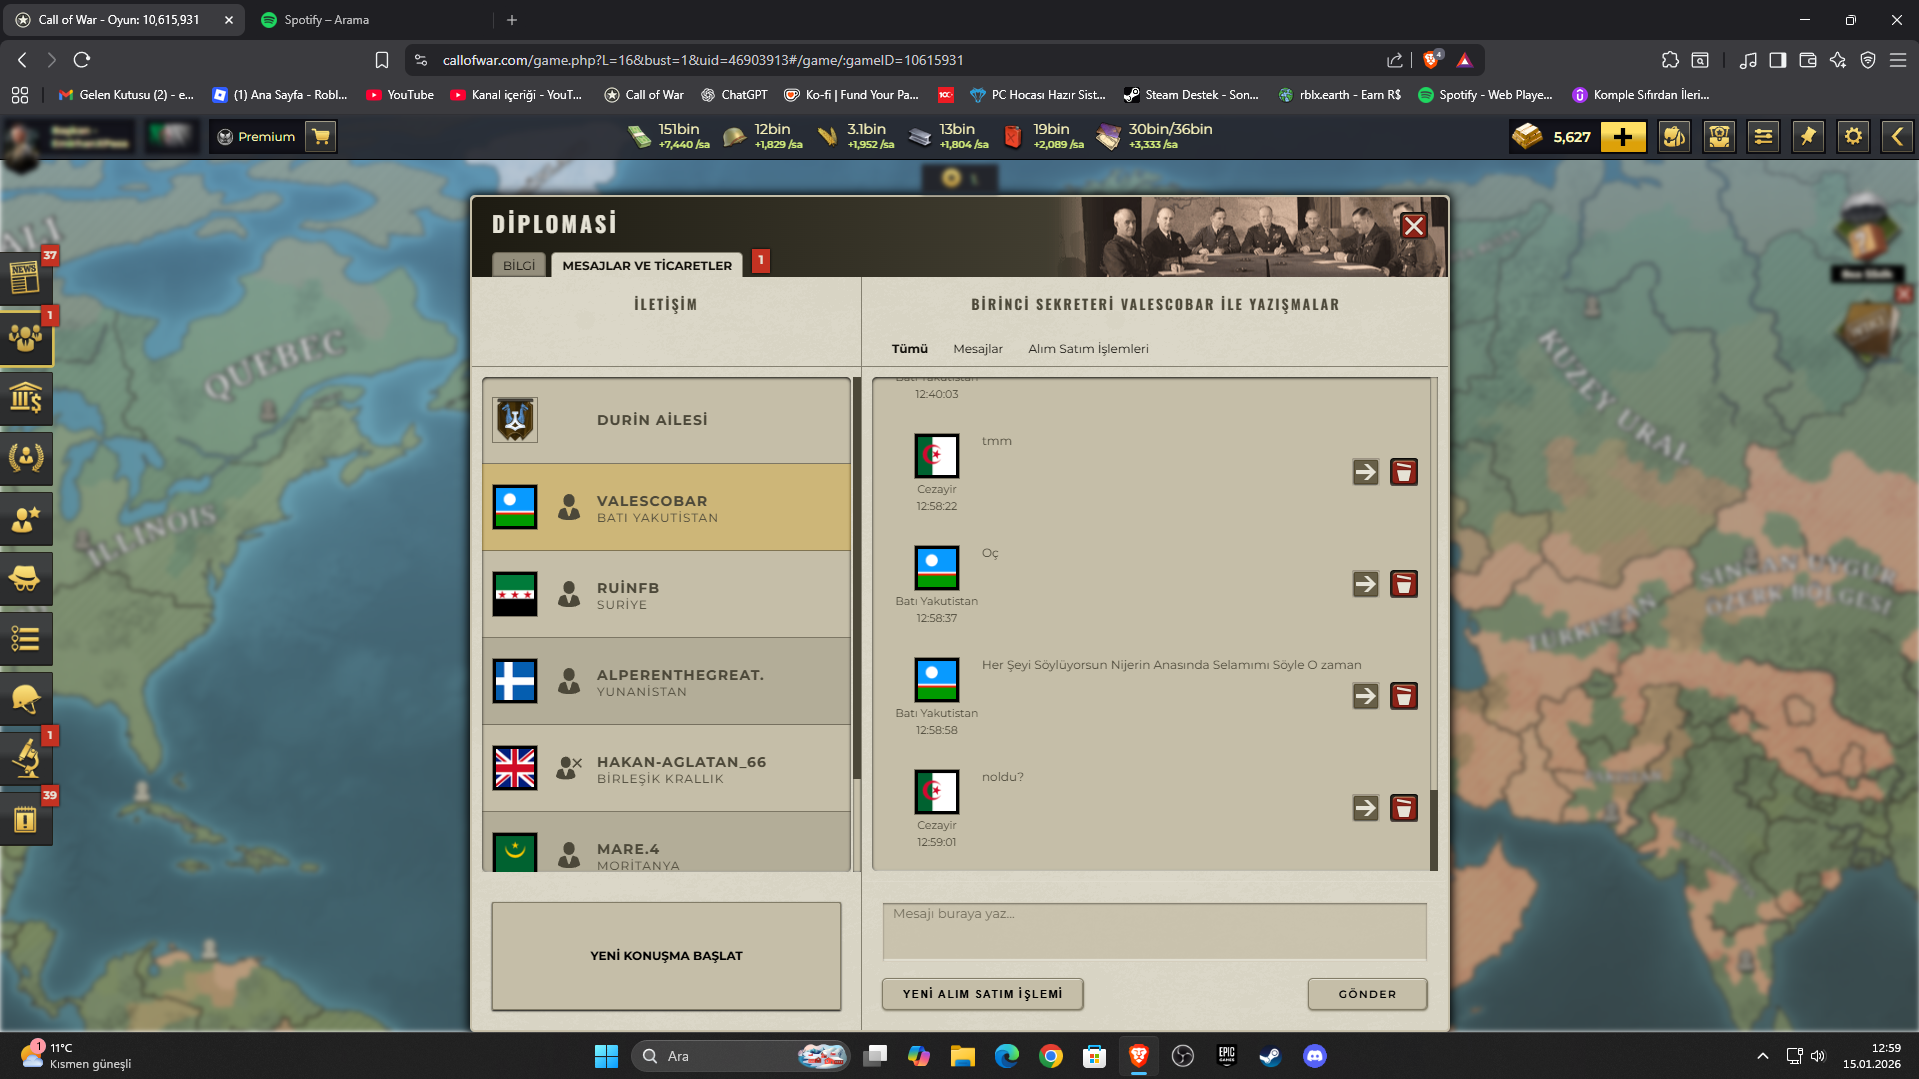
Task: Click the gold bars icon showing 5,627
Action: 1527,136
